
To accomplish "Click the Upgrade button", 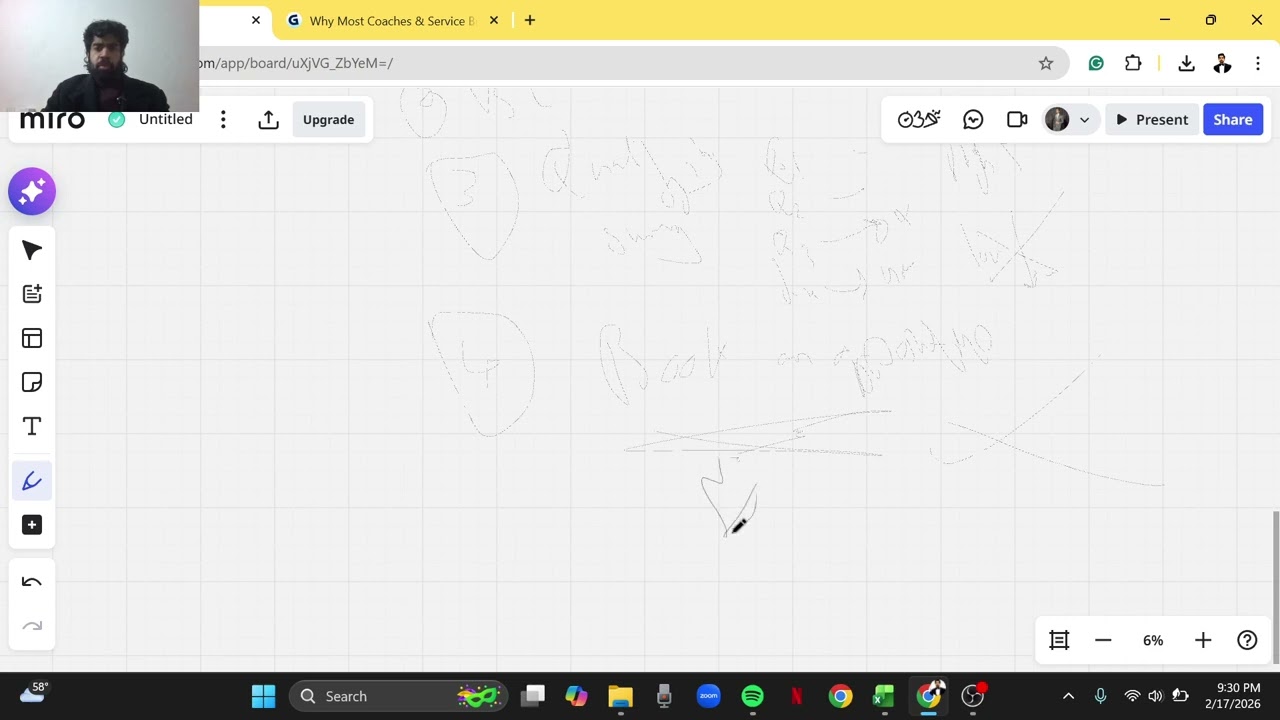I will pyautogui.click(x=328, y=119).
